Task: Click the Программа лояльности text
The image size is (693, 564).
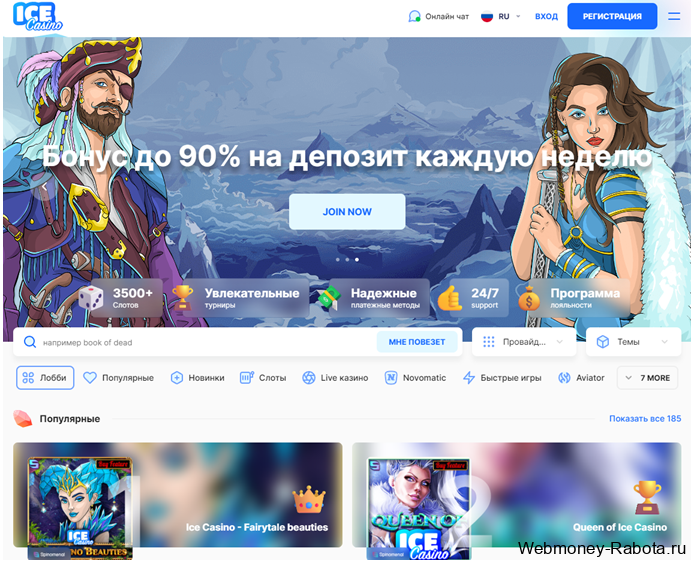Action: point(585,297)
